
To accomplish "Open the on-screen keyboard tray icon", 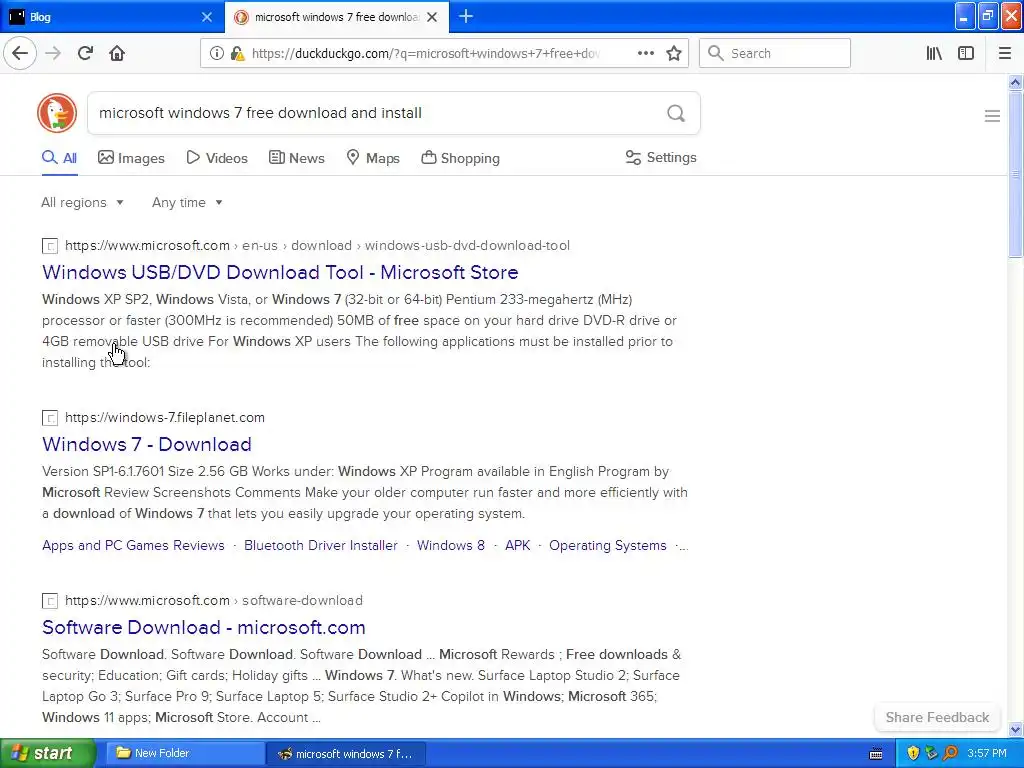I will [876, 754].
